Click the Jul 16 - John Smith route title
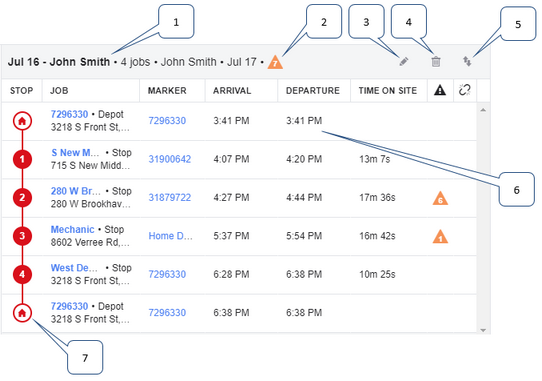The height and width of the screenshot is (381, 542). coord(59,62)
